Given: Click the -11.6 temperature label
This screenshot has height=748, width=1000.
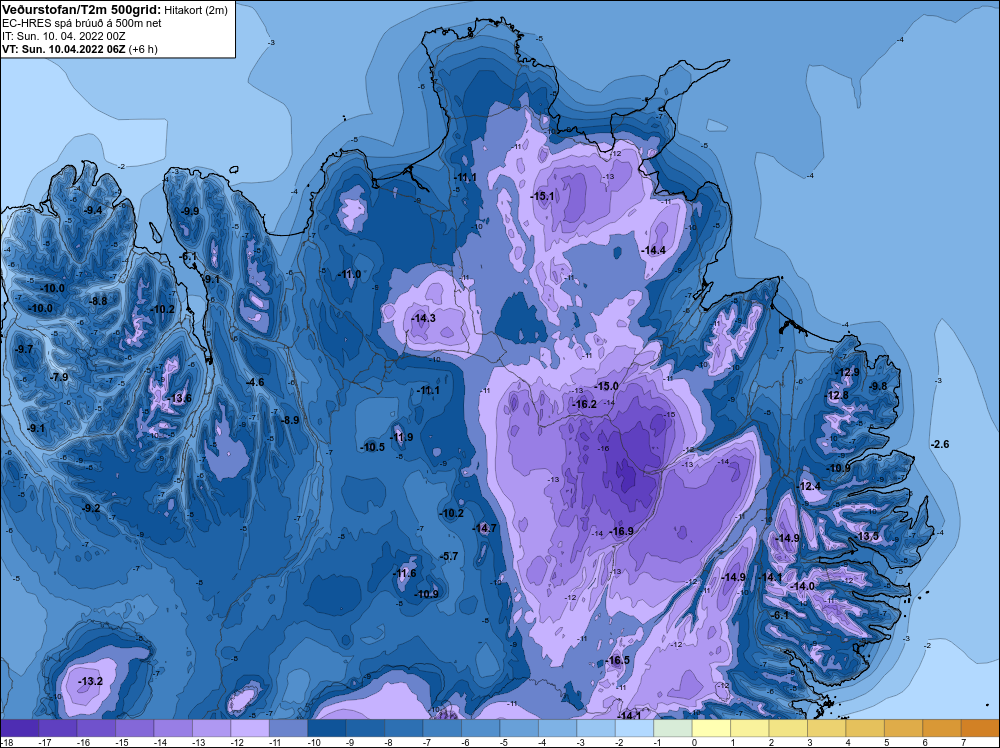Looking at the screenshot, I should [405, 574].
